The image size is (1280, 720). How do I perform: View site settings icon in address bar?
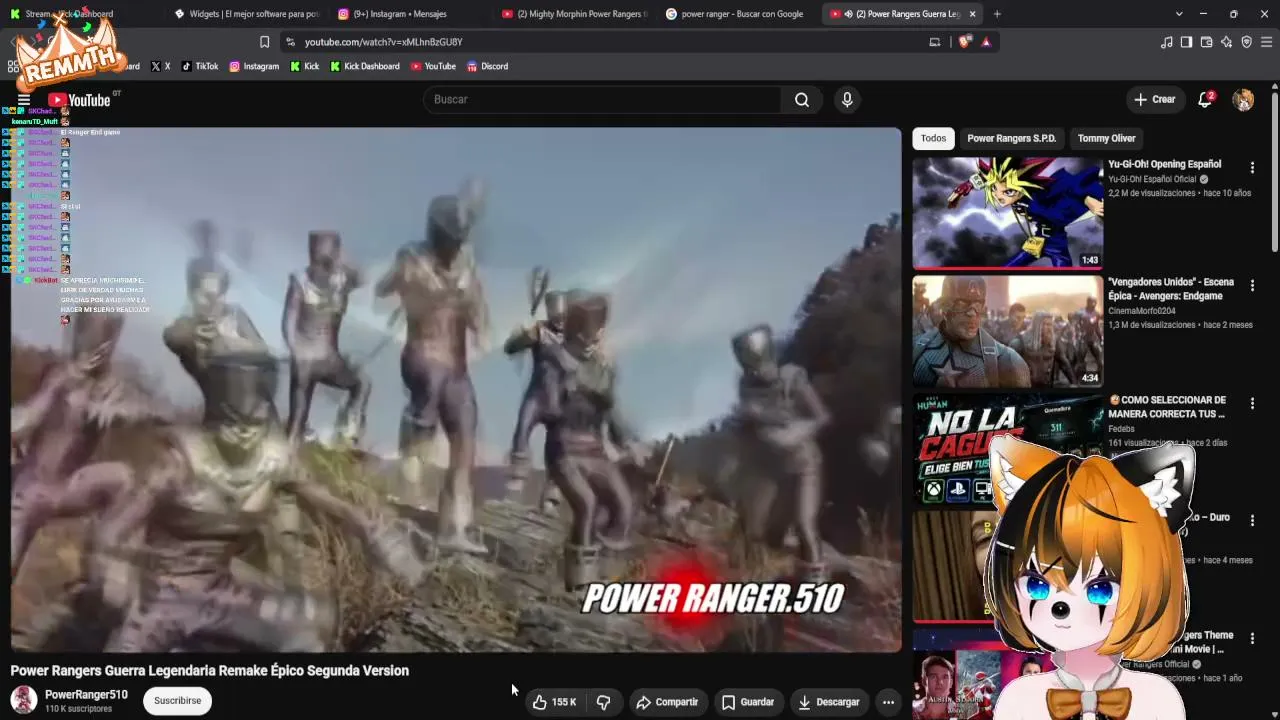click(x=290, y=42)
